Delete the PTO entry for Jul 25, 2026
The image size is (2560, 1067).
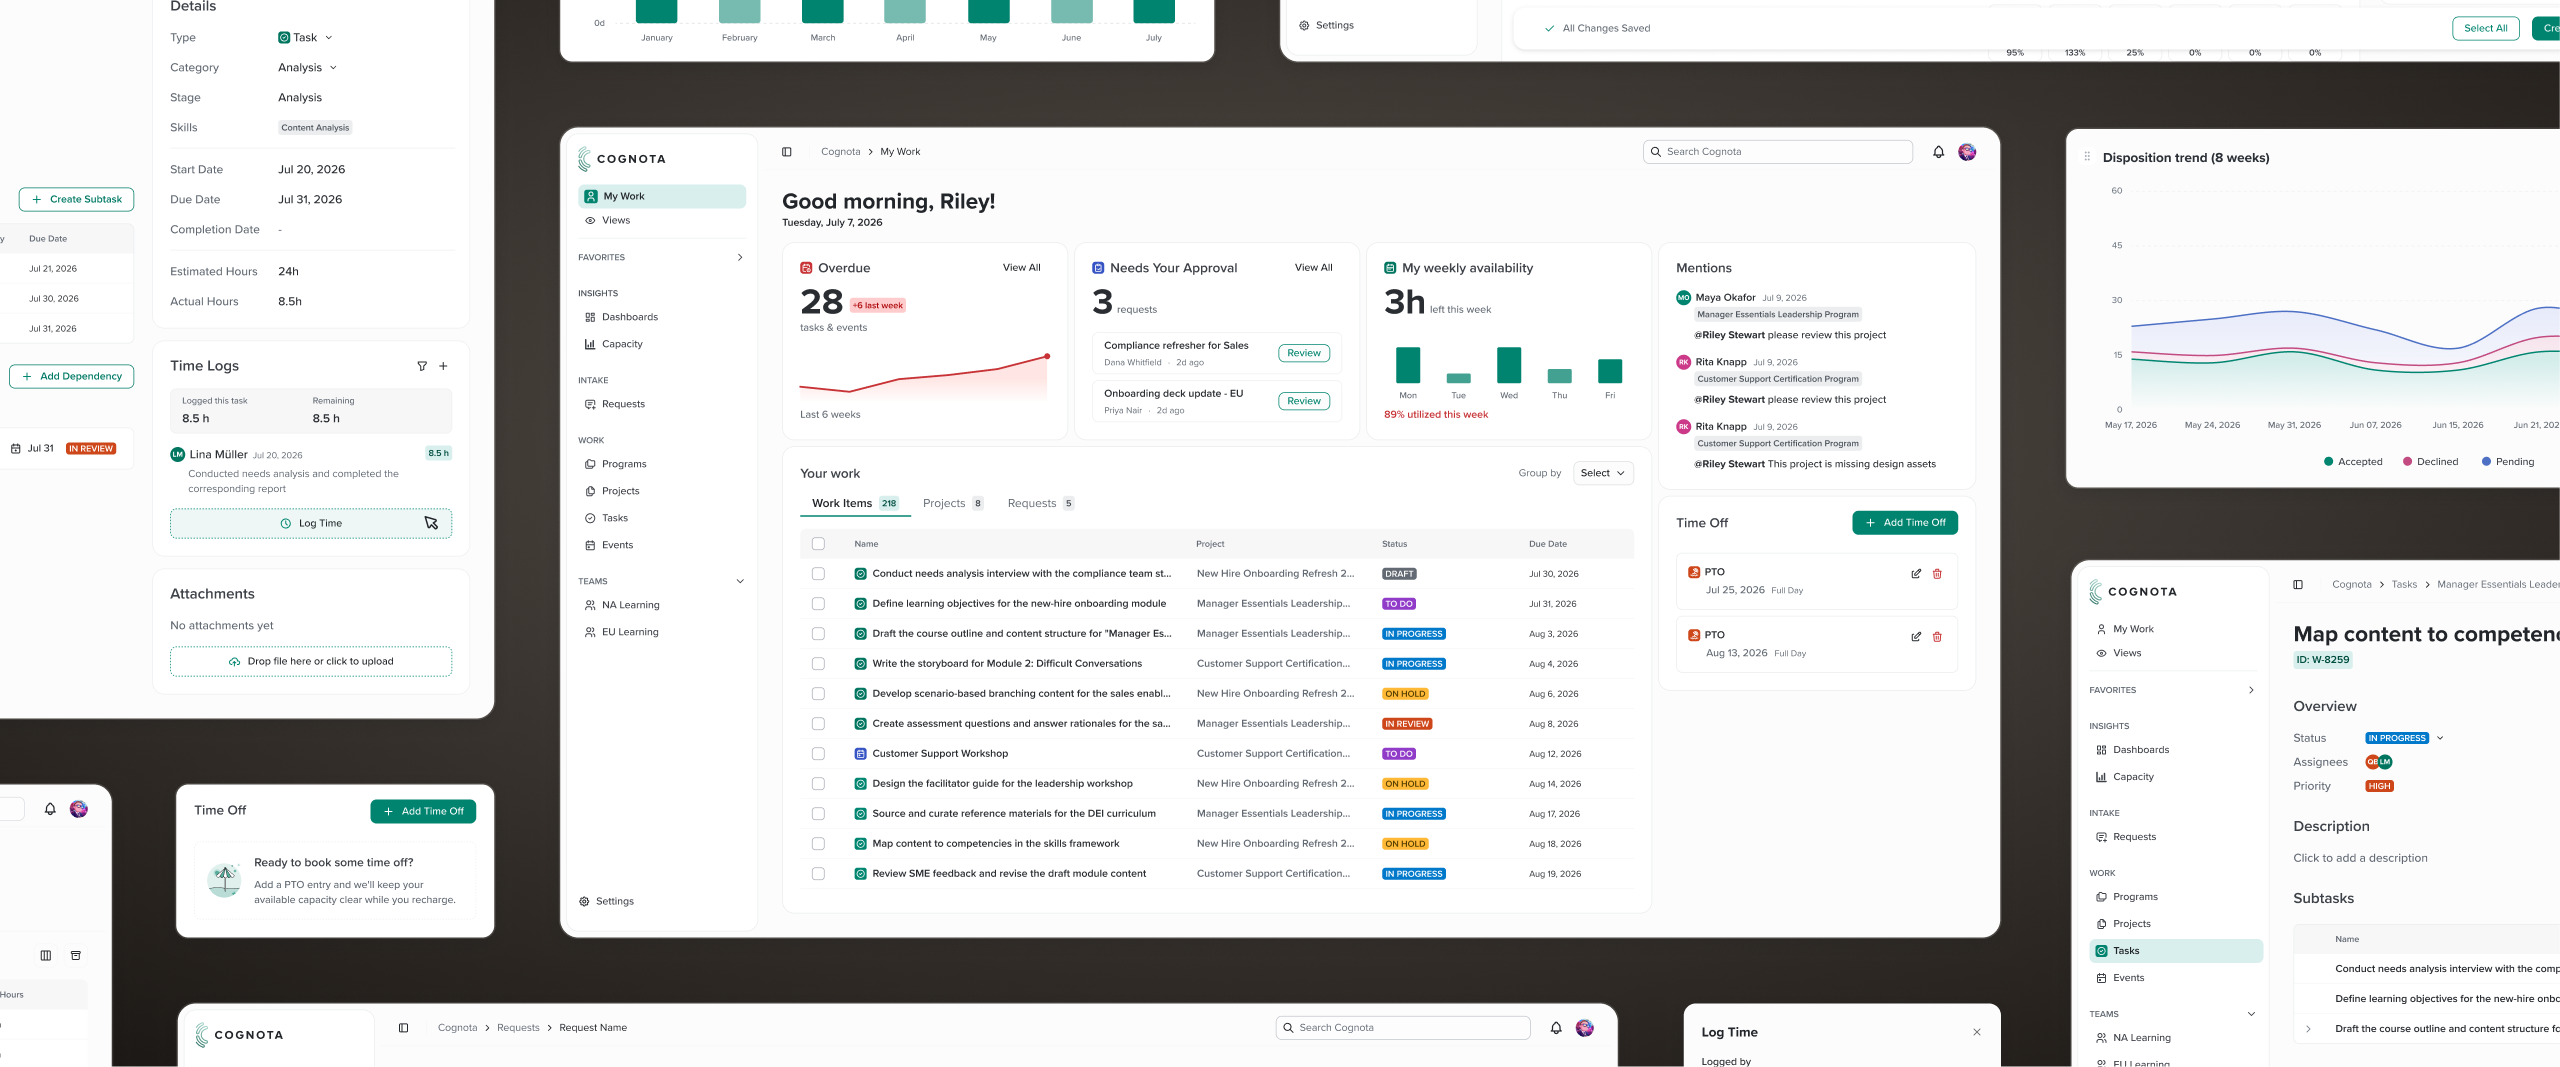click(x=1937, y=574)
